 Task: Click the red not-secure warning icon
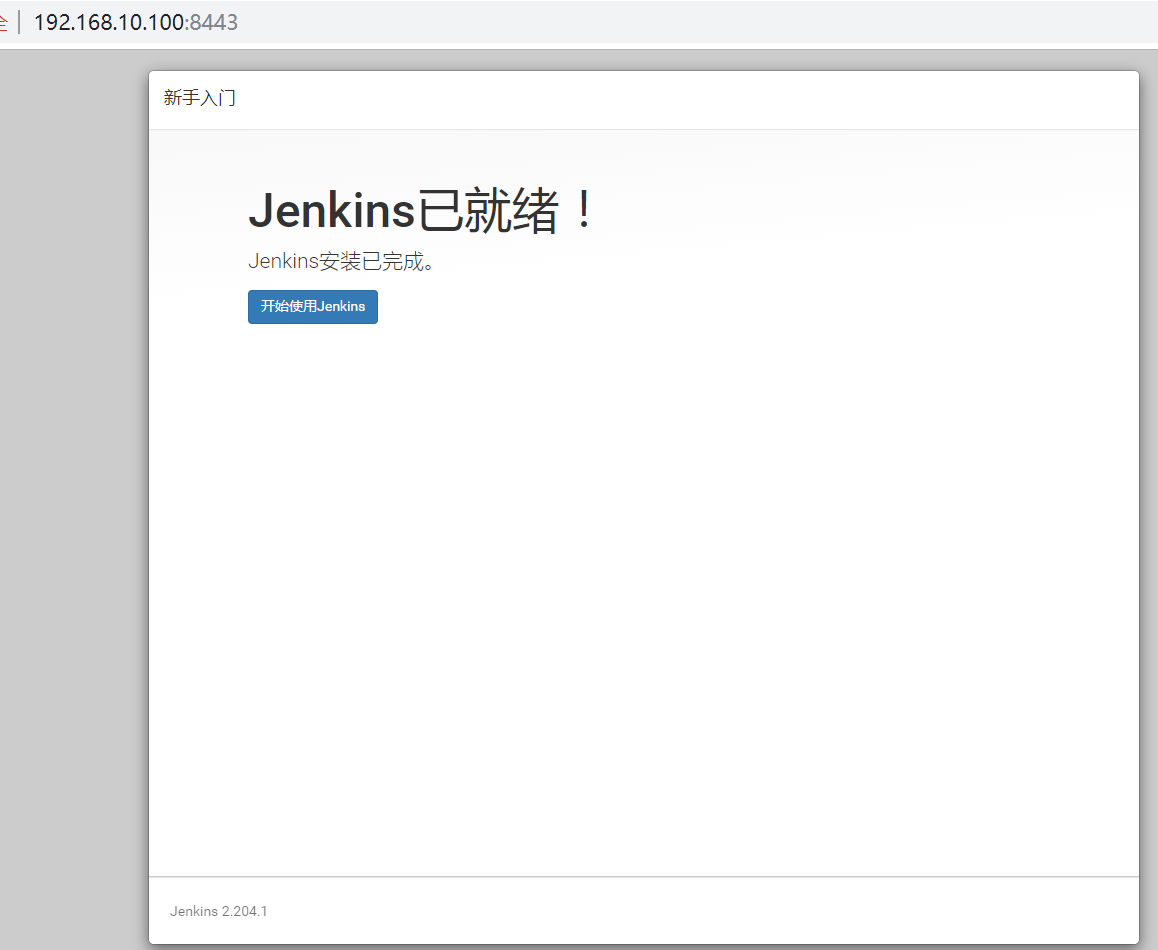pyautogui.click(x=3, y=22)
